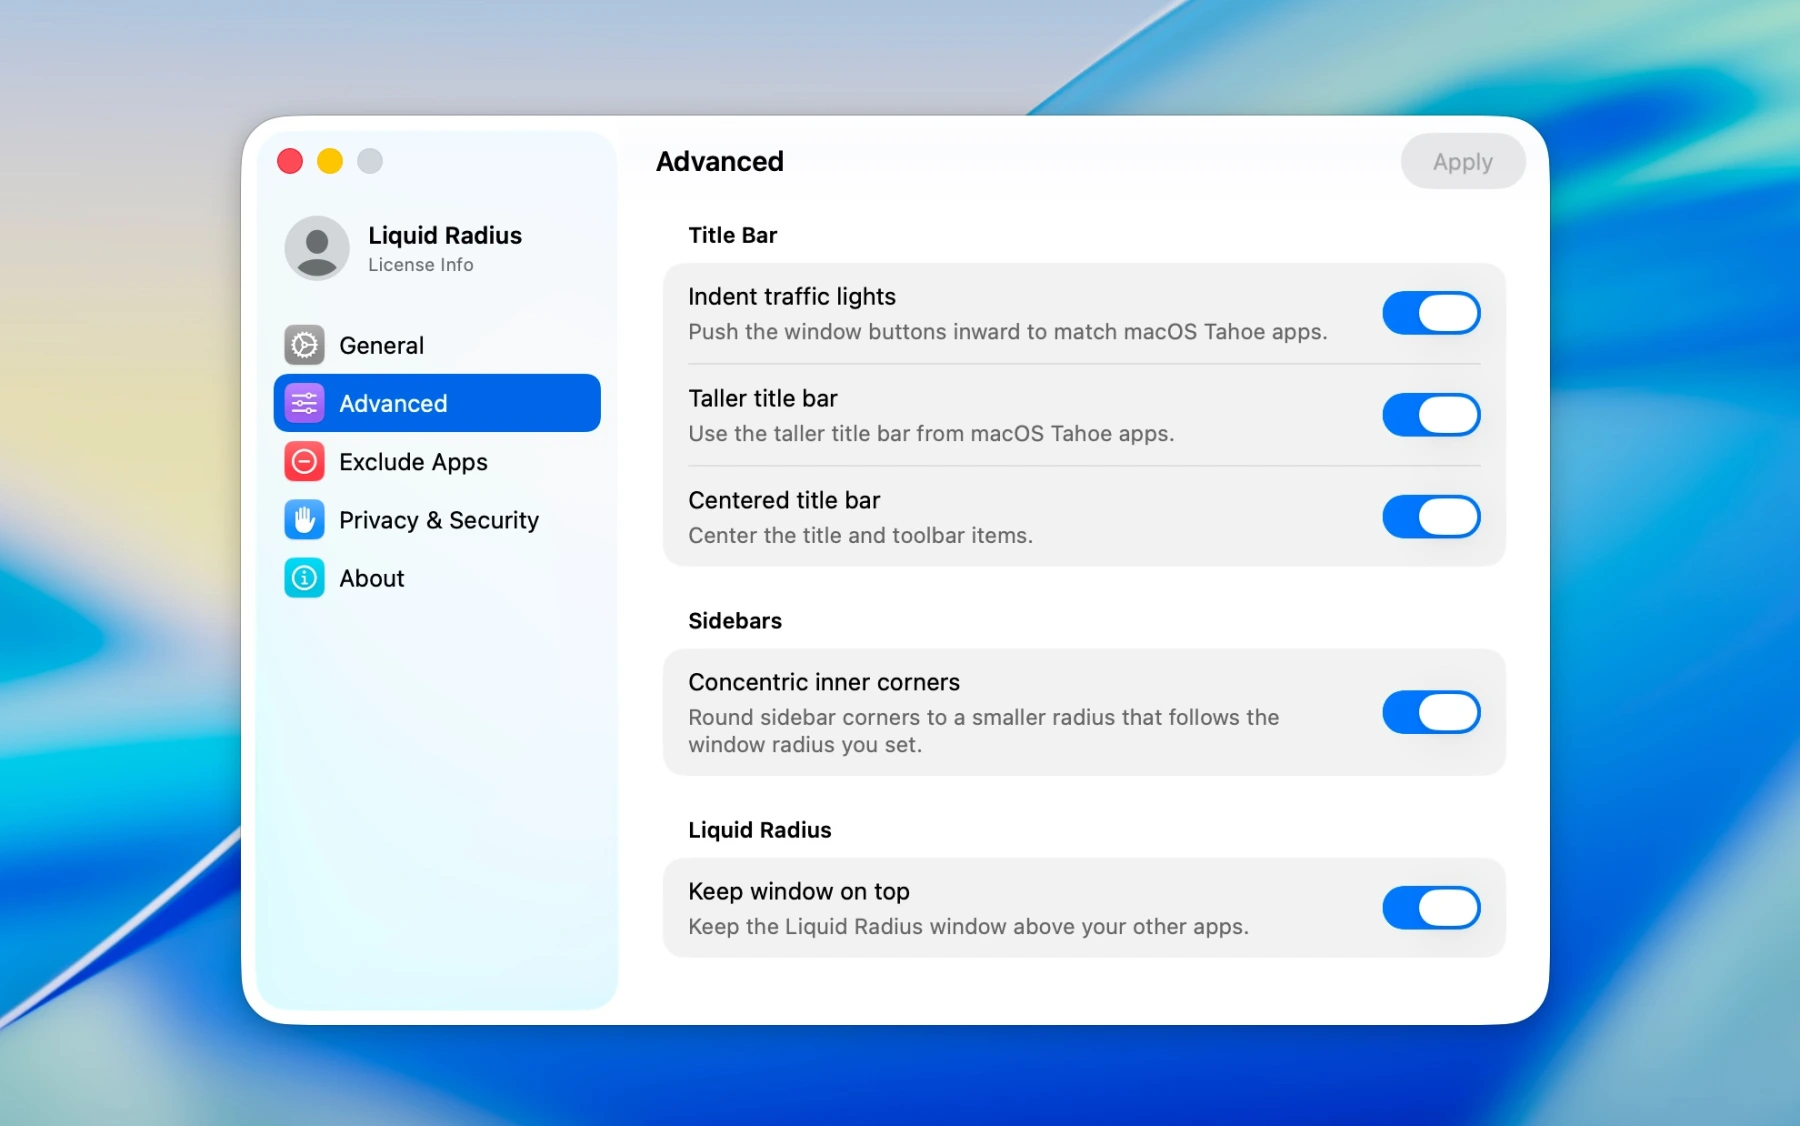Select the Advanced sidebar item
1800x1126 pixels.
click(437, 403)
